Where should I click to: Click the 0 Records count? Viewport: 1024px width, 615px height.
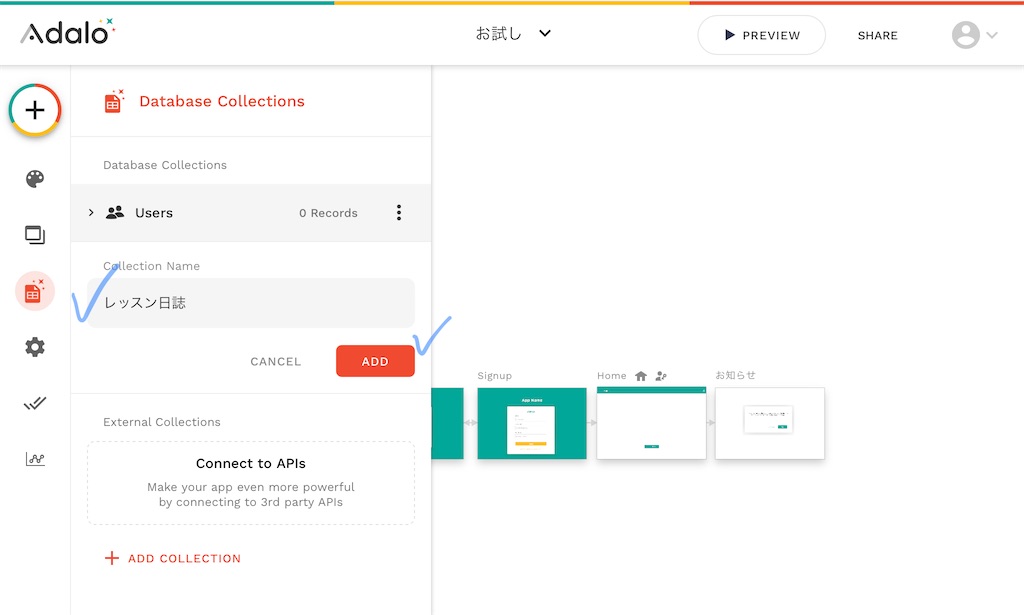328,213
